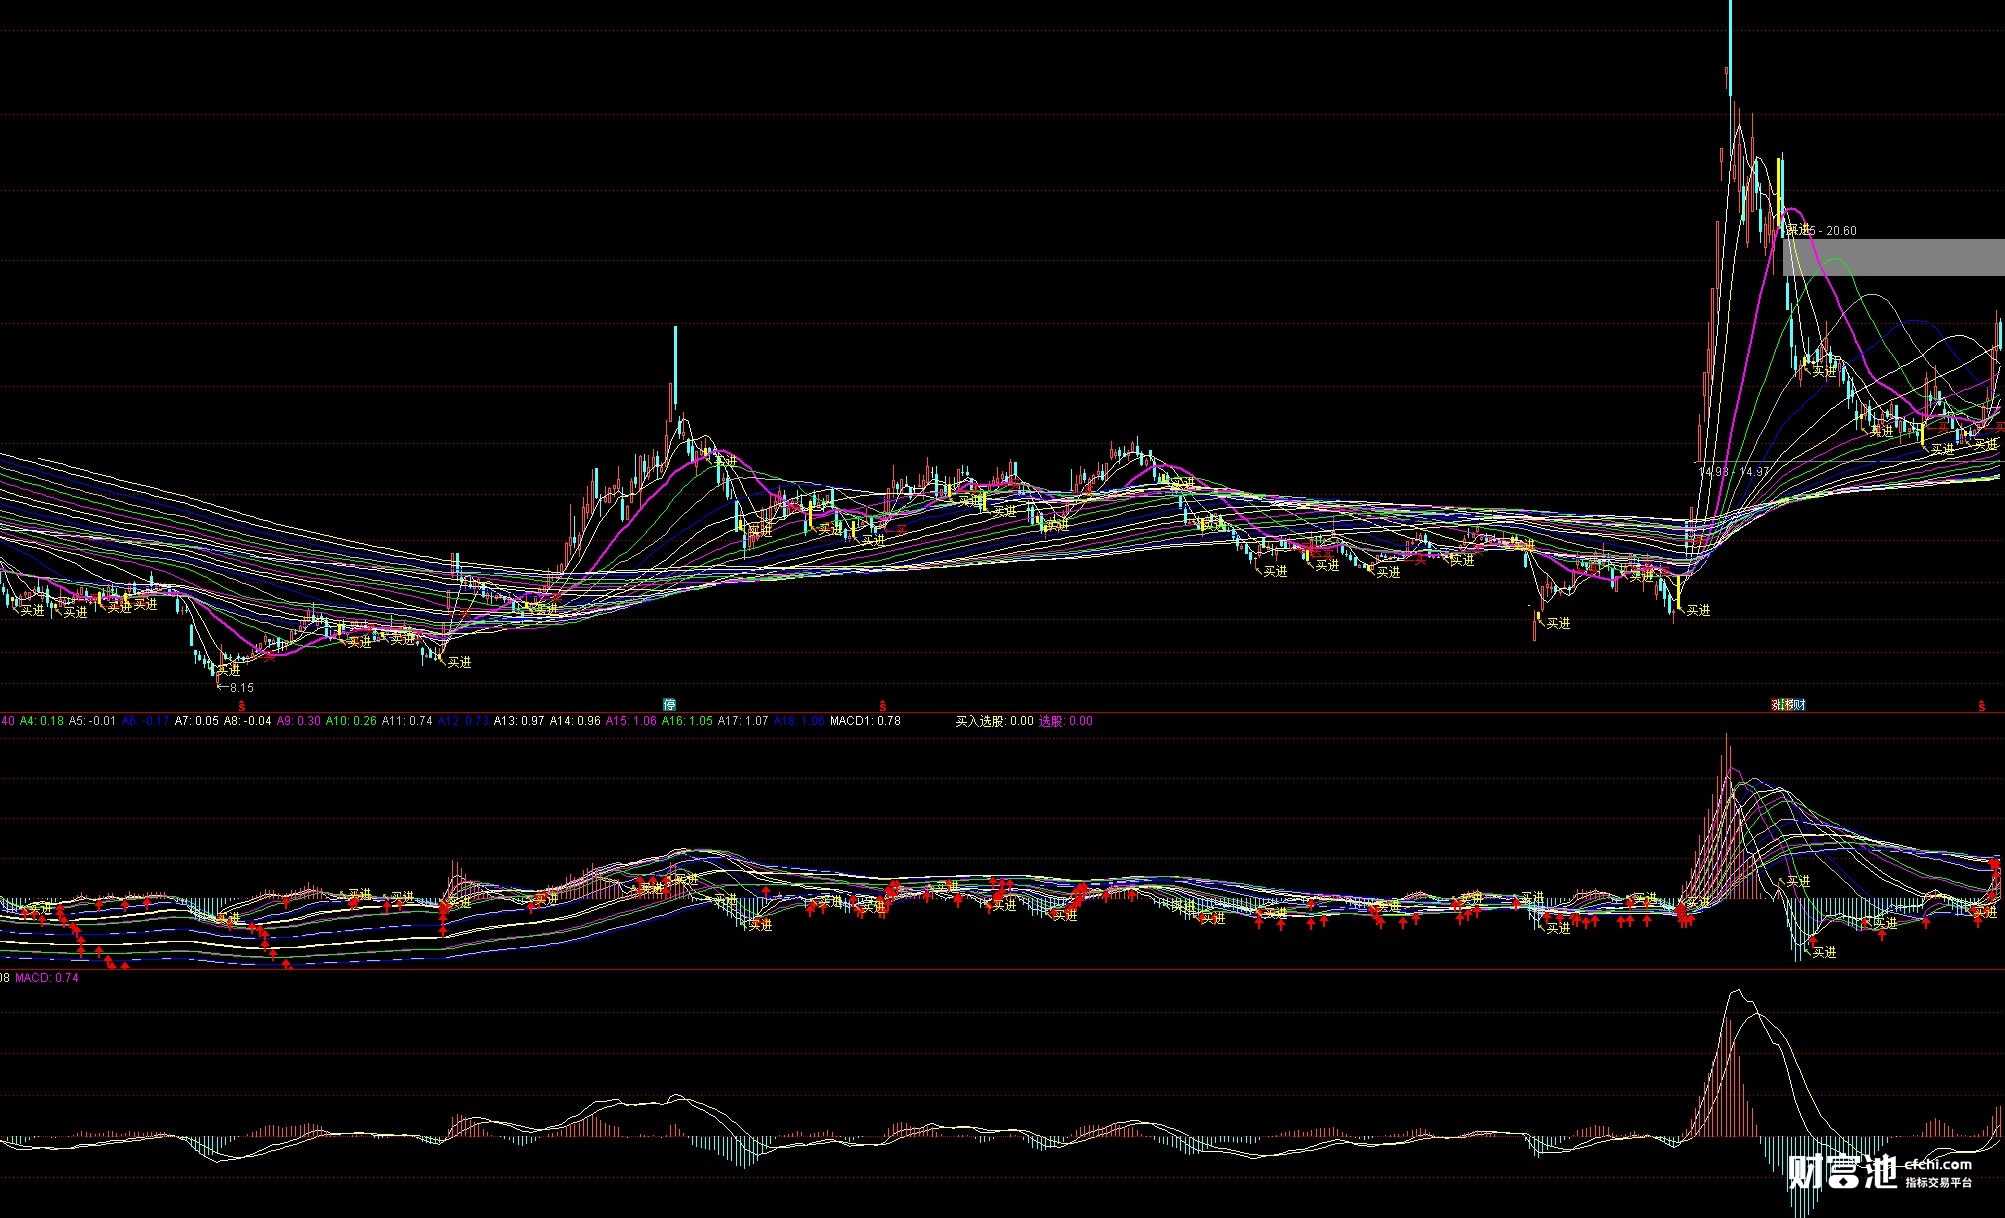Select the 买入选股: 0.00 indicator label
Viewport: 2005px width, 1218px height.
pos(994,721)
